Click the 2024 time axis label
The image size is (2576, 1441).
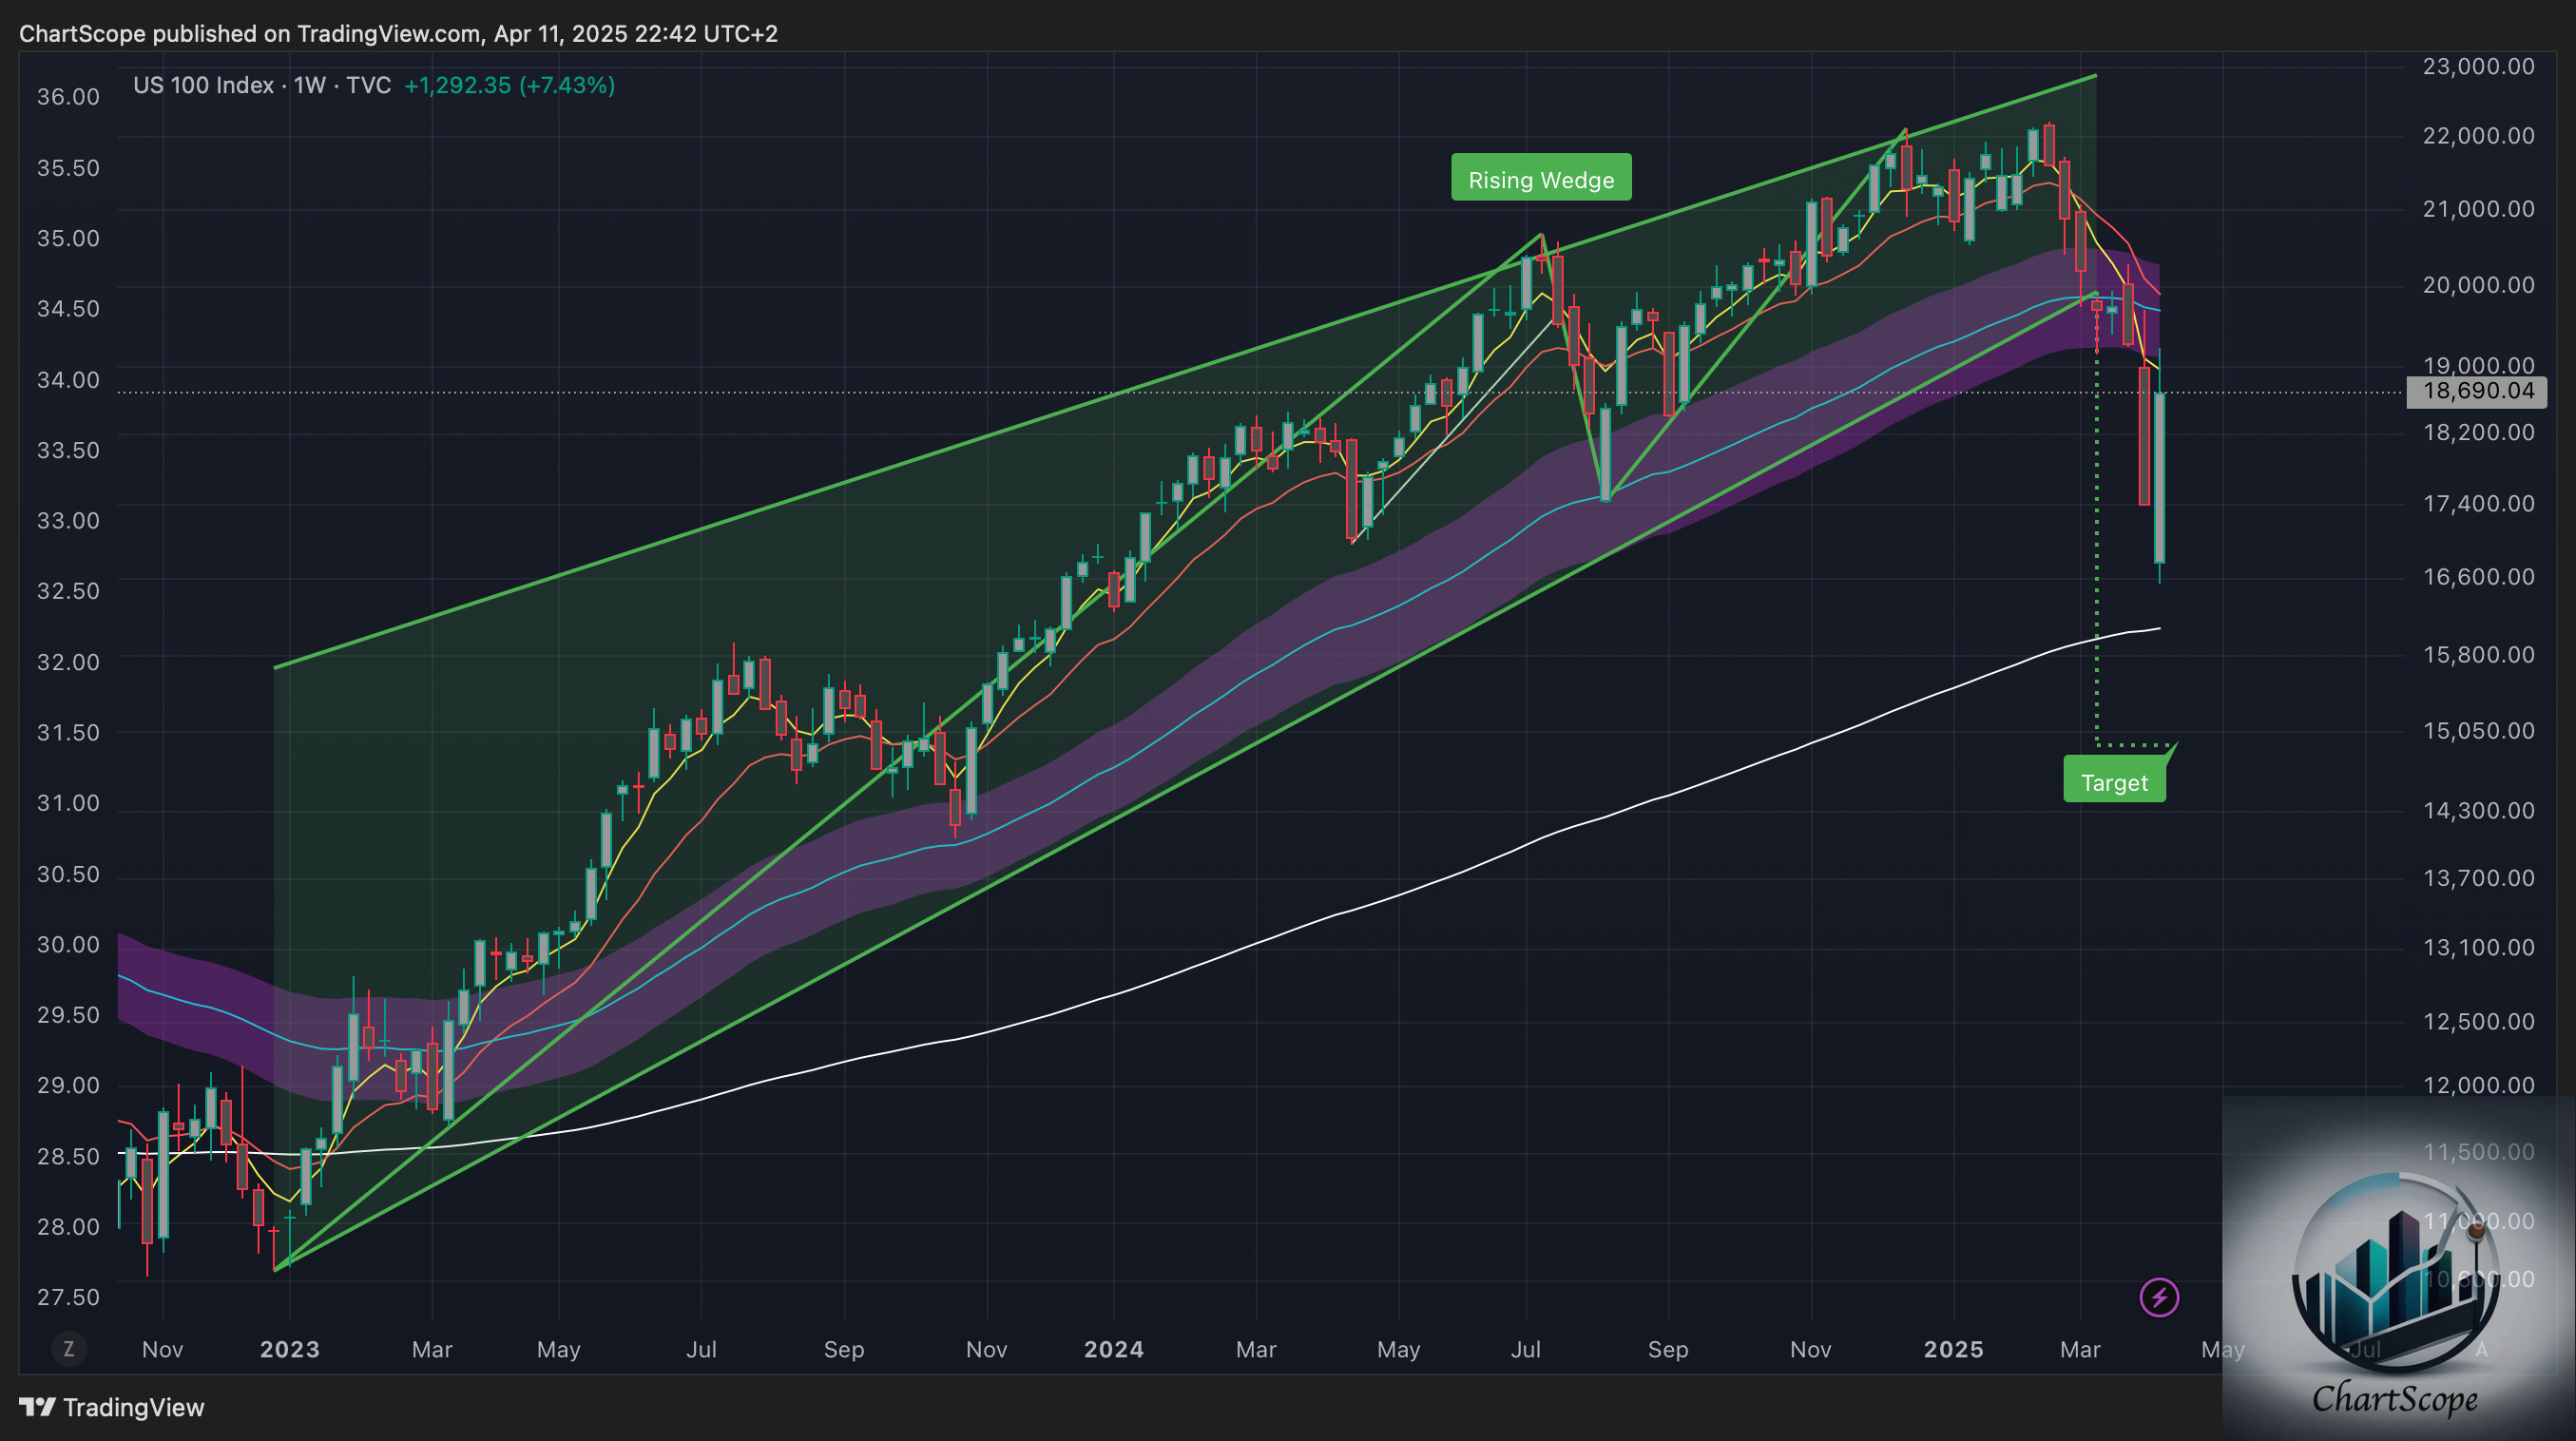point(1113,1349)
